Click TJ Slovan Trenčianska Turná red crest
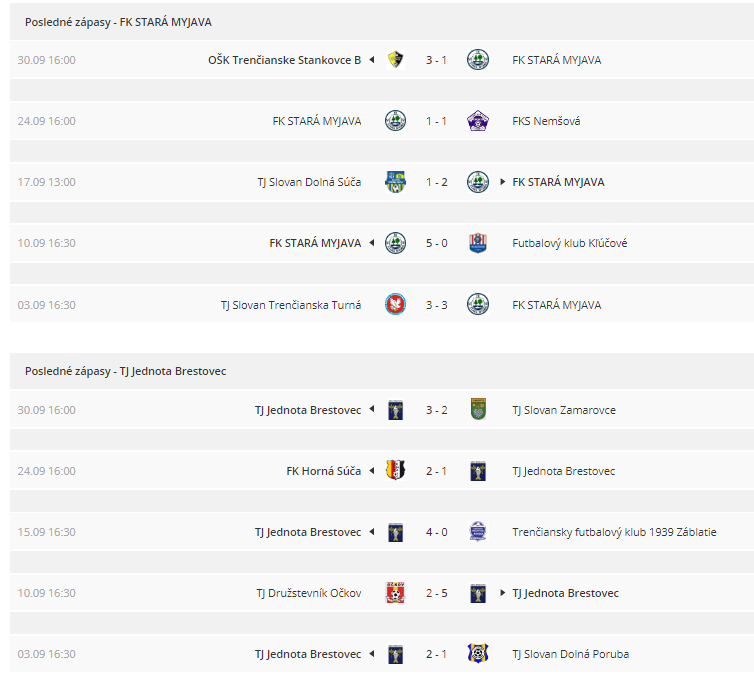This screenshot has height=695, width=754. tap(395, 304)
